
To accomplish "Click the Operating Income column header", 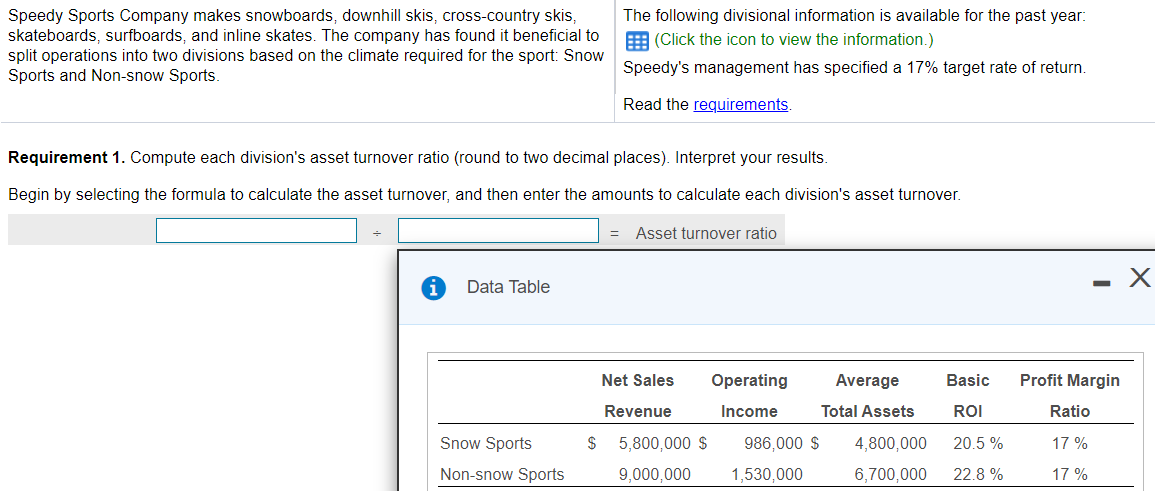I will point(749,396).
